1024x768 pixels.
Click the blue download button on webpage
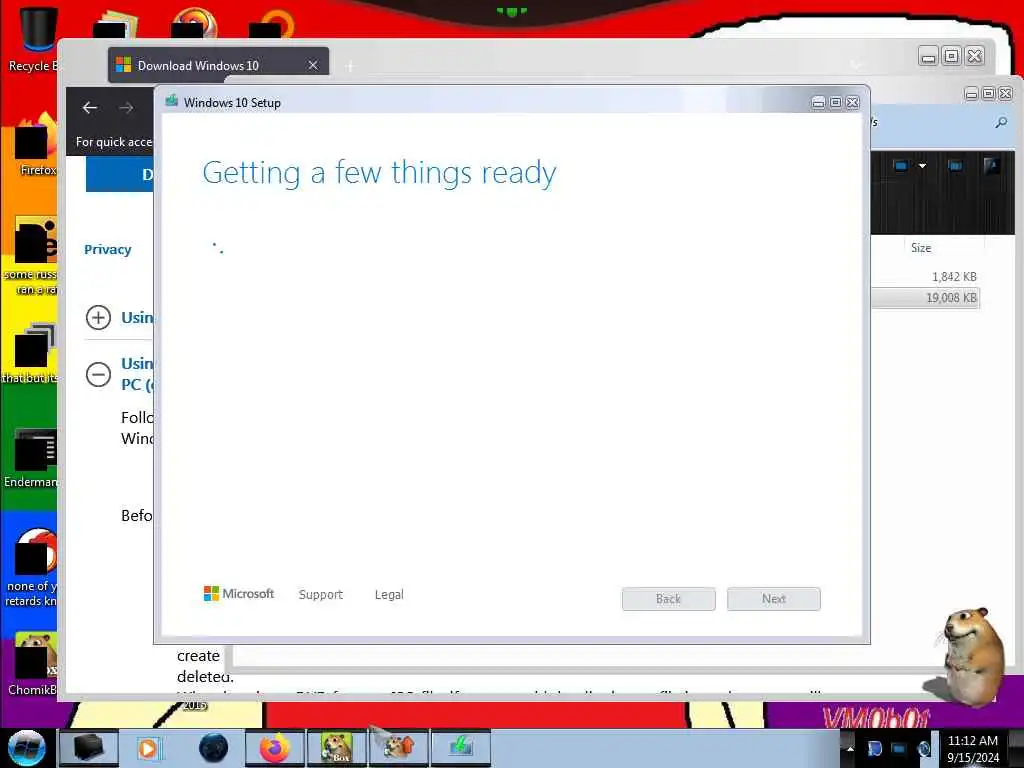click(120, 174)
